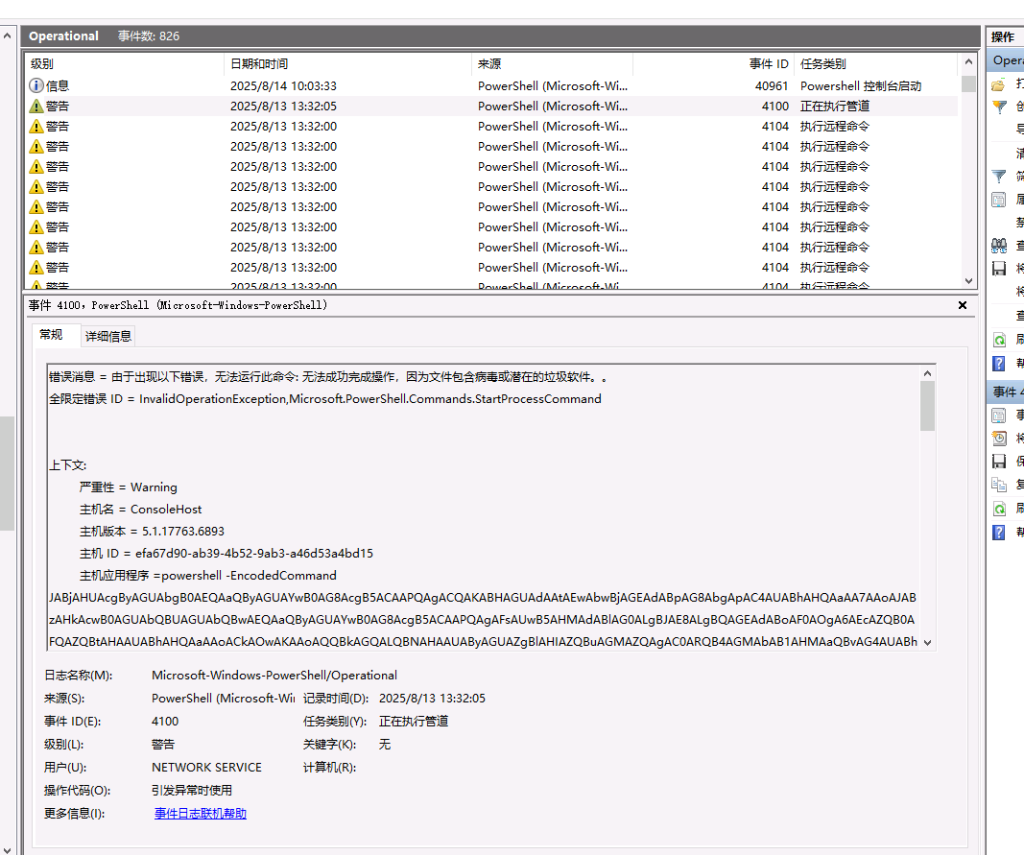Click the up arrow of the event details scrollbar
The height and width of the screenshot is (855, 1024).
click(928, 374)
